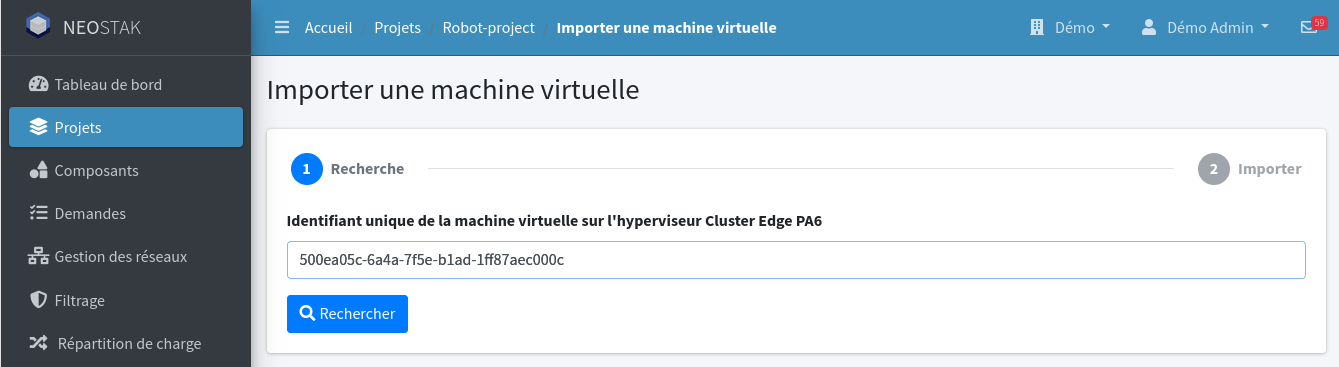Screen dimensions: 1339x367
Task: Click the Composants shapes icon
Action: pyautogui.click(x=38, y=170)
